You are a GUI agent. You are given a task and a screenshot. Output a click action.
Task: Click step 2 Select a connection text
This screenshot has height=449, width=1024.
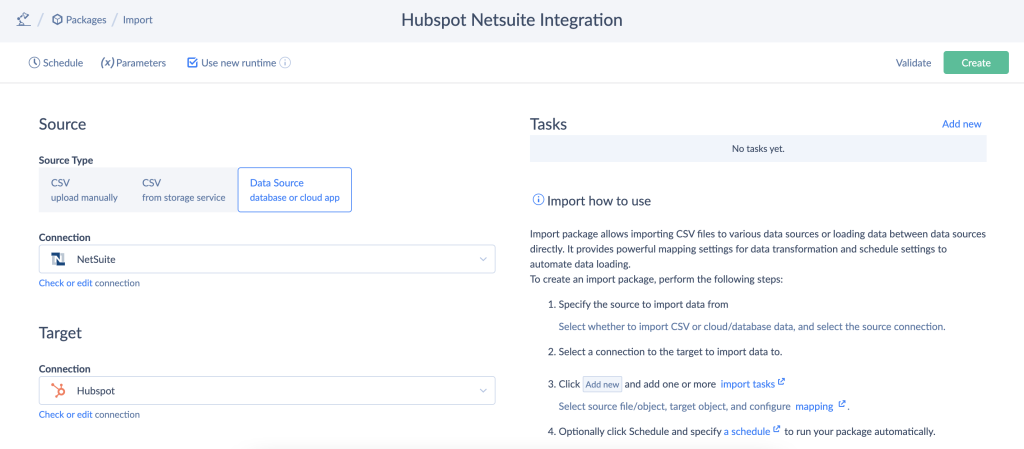point(670,352)
